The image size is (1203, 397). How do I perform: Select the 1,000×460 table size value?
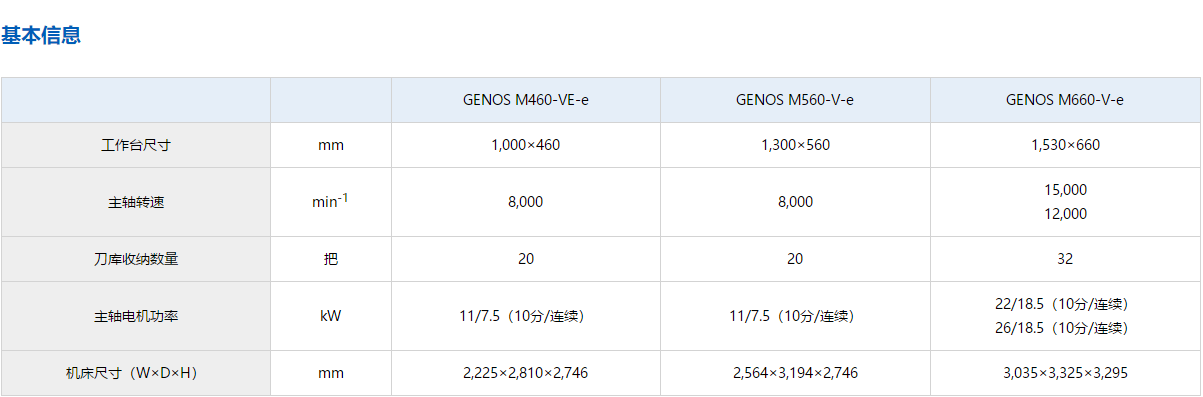click(x=526, y=145)
